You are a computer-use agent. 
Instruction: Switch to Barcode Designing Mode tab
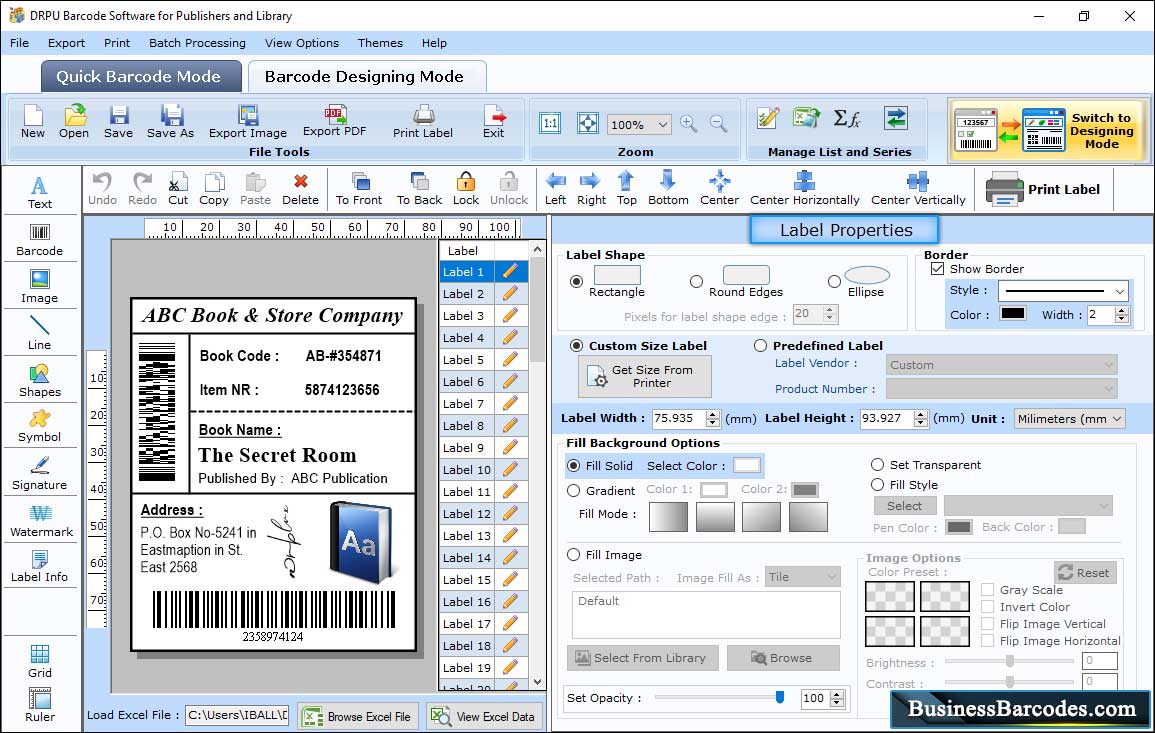coord(366,77)
